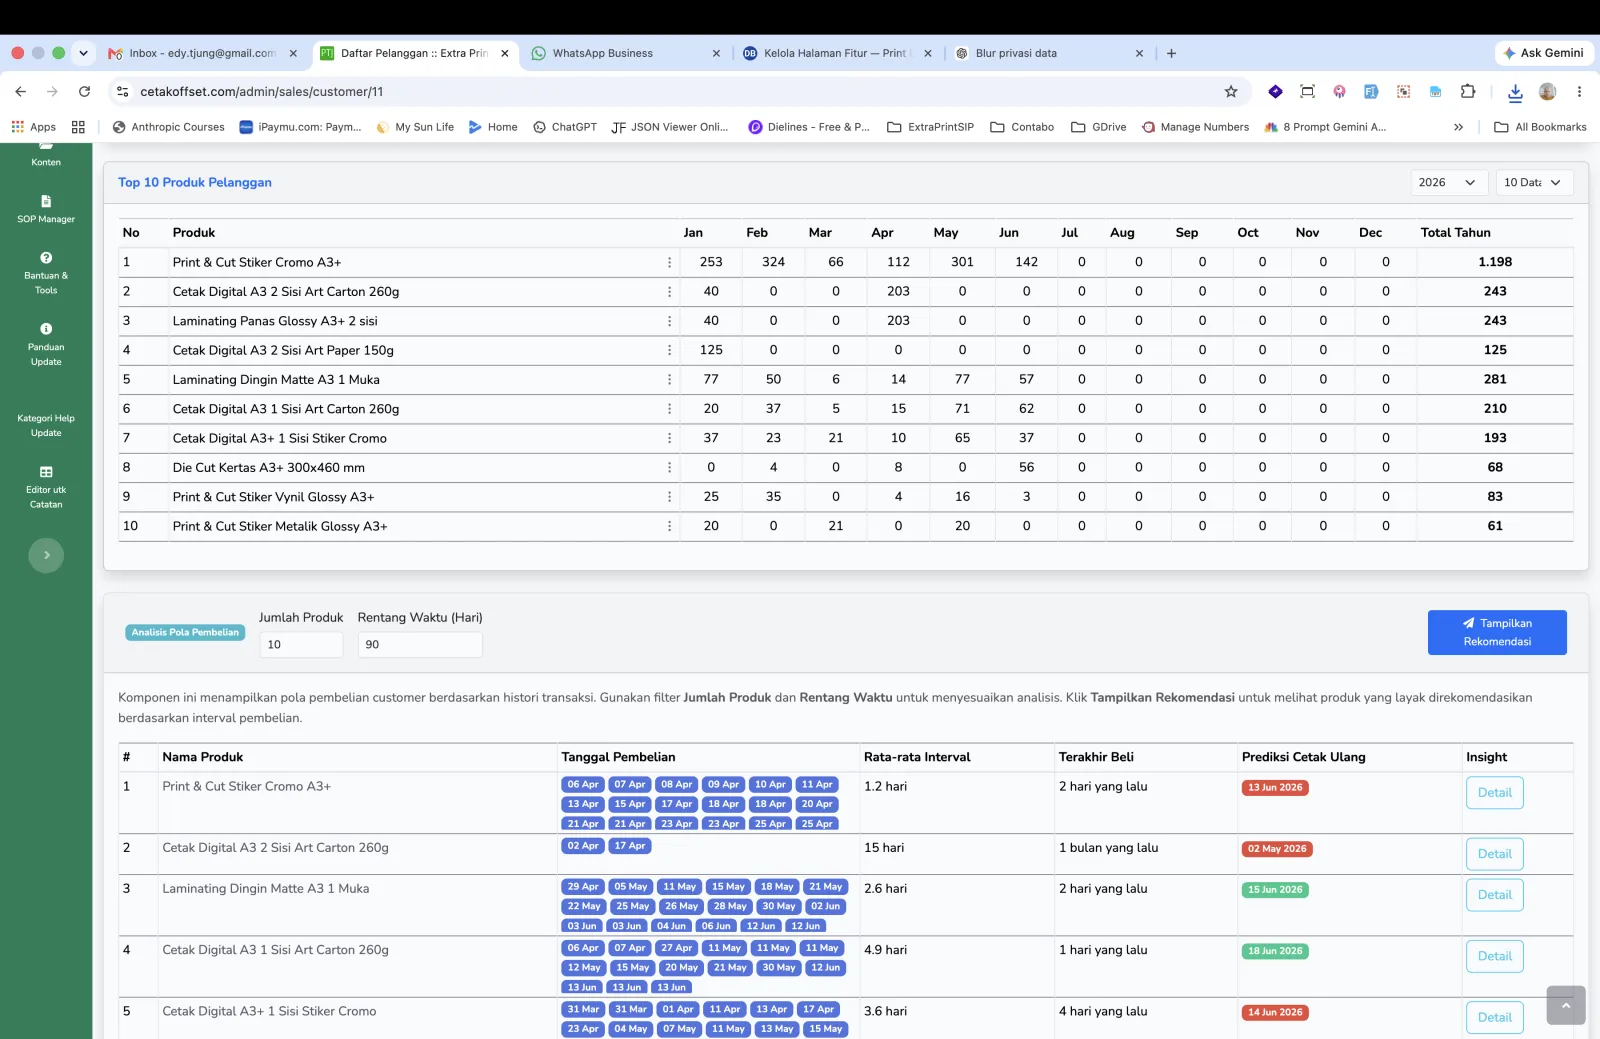Open All Bookmarks folder
The image size is (1600, 1039).
[x=1540, y=127]
